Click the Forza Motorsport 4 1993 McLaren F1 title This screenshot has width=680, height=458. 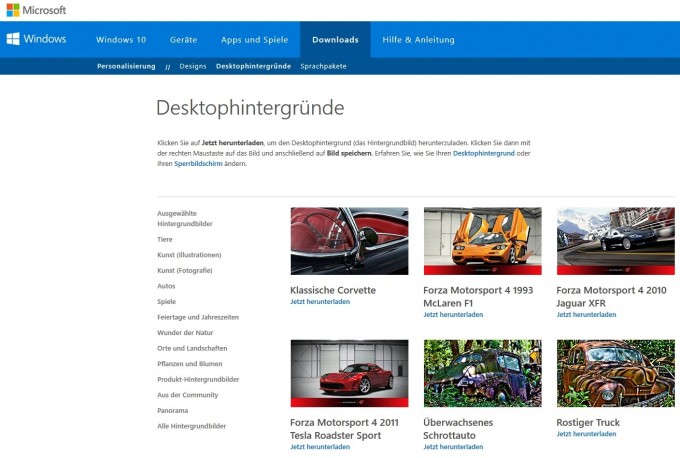[x=478, y=297]
